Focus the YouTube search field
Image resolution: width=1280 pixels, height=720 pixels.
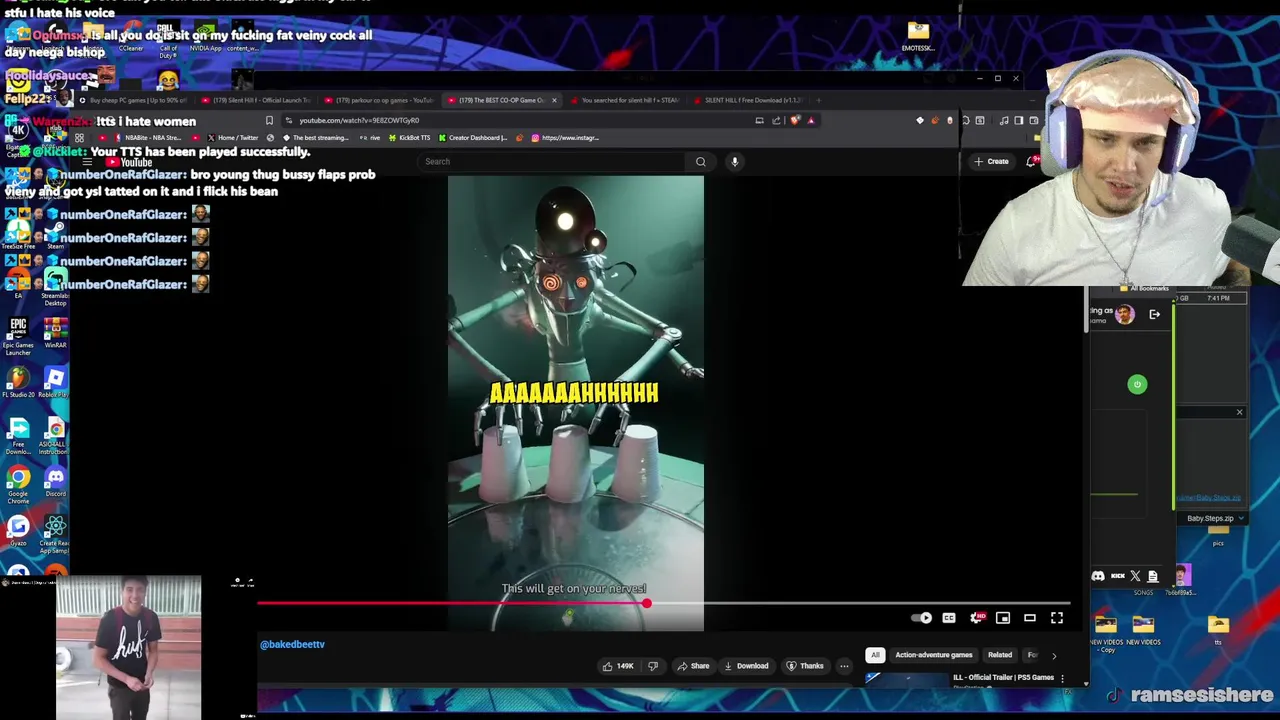click(553, 161)
